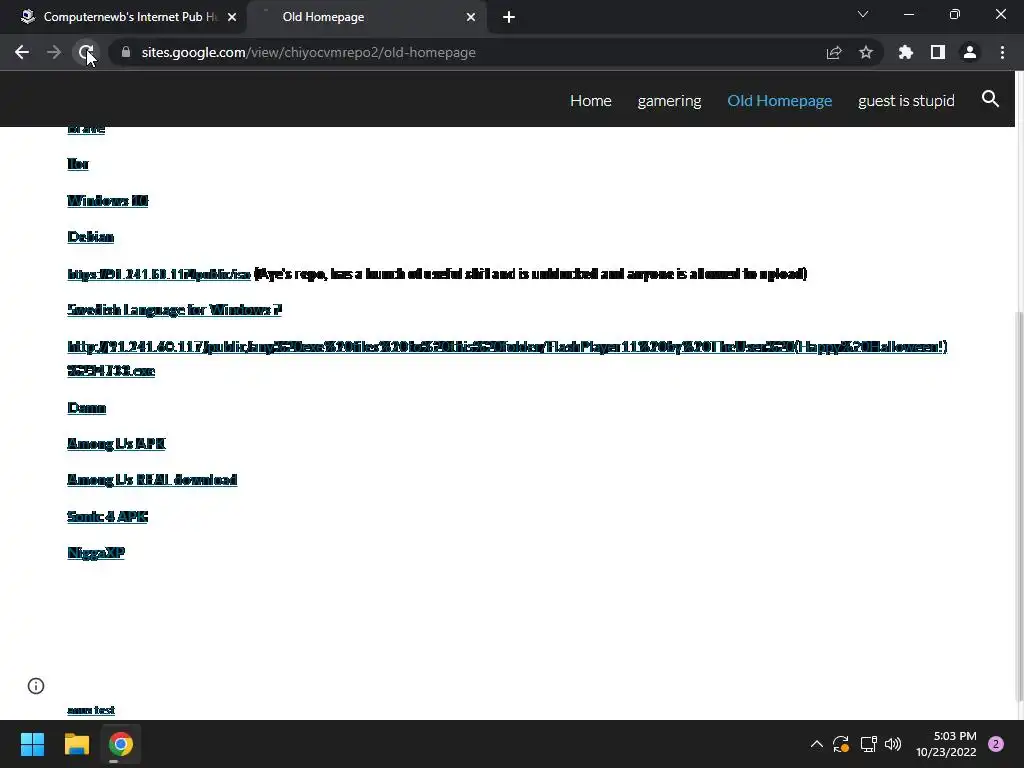The image size is (1024, 768).
Task: Share this page using share icon
Action: (x=834, y=52)
